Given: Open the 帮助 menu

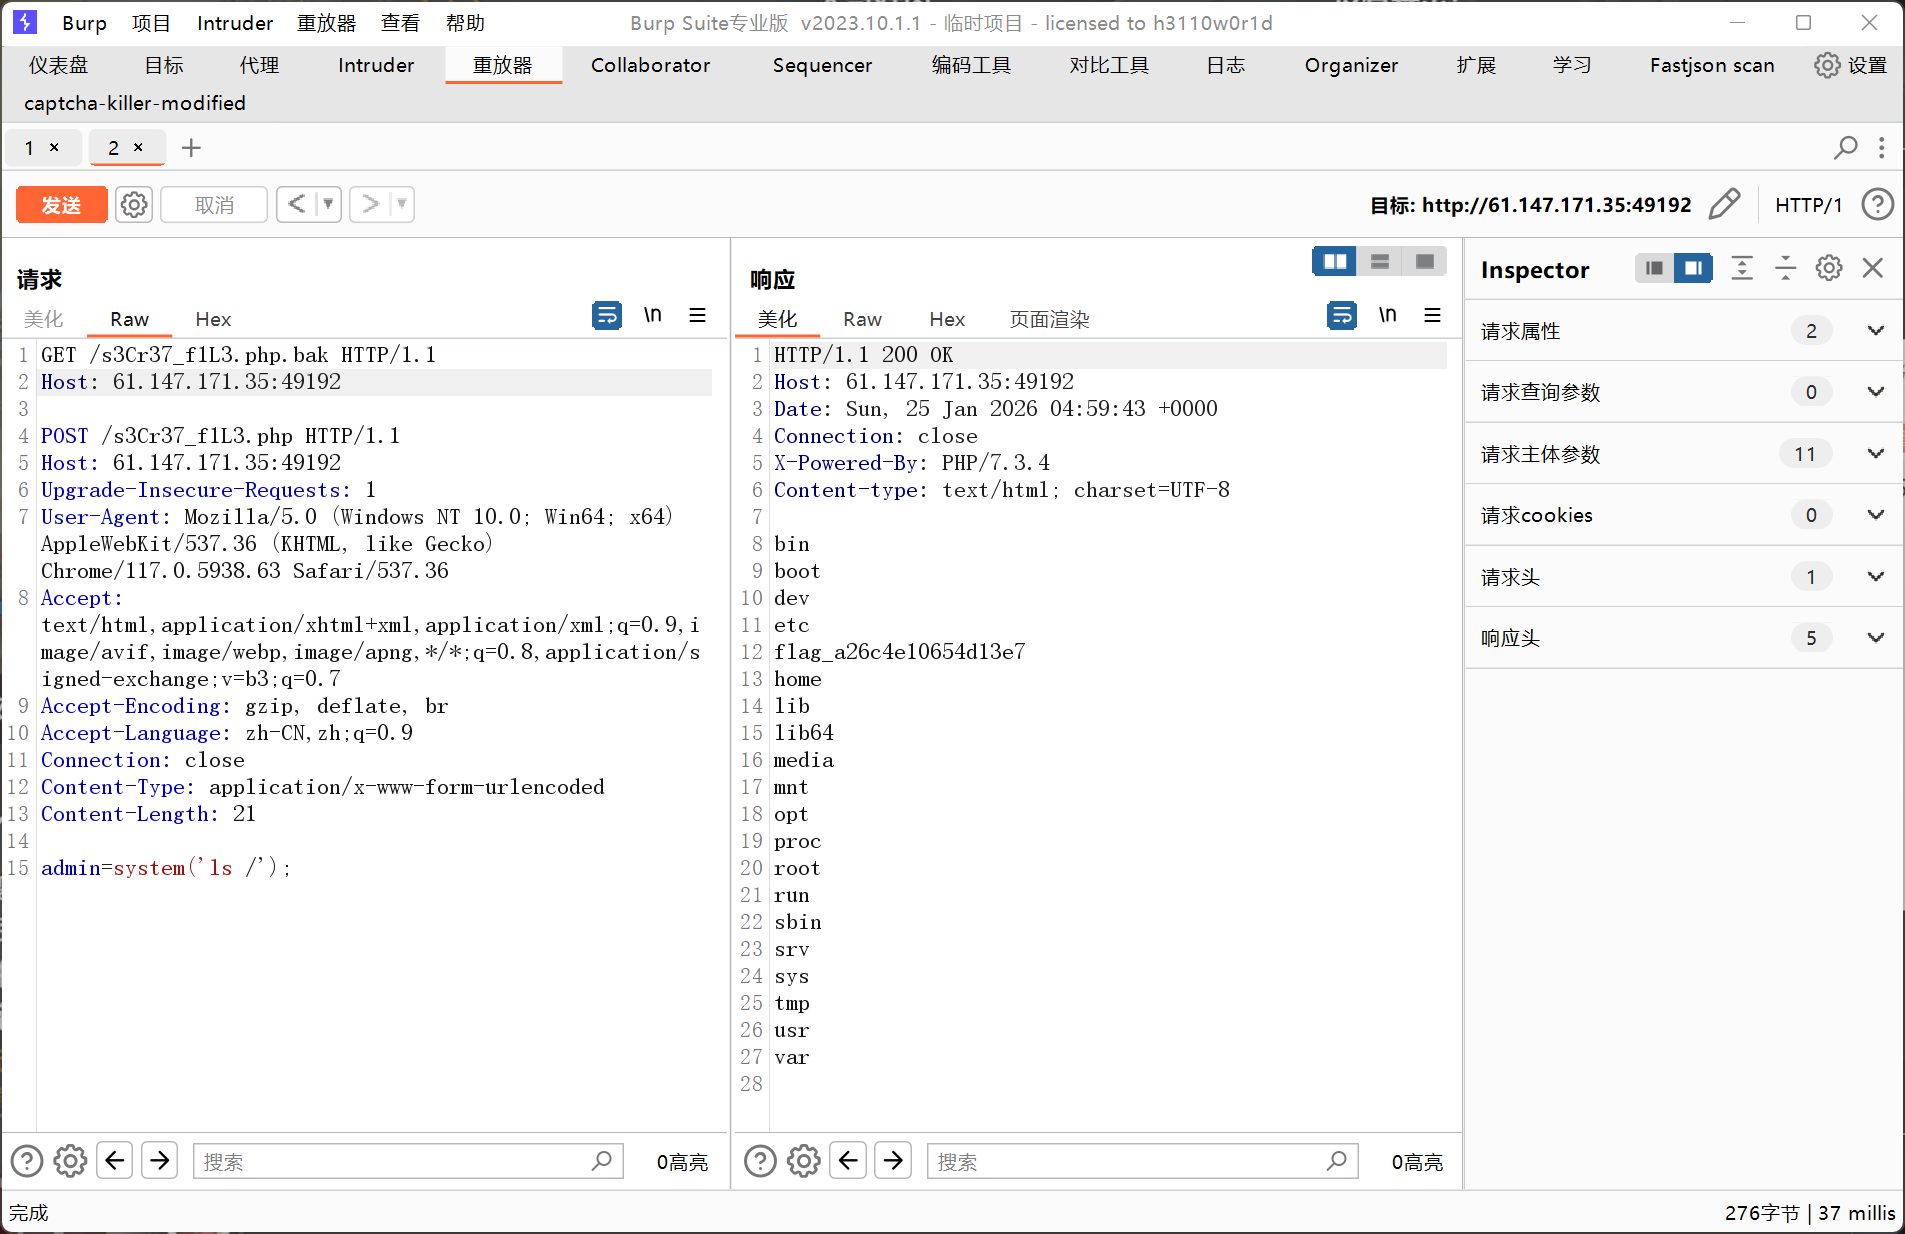Looking at the screenshot, I should click(465, 23).
